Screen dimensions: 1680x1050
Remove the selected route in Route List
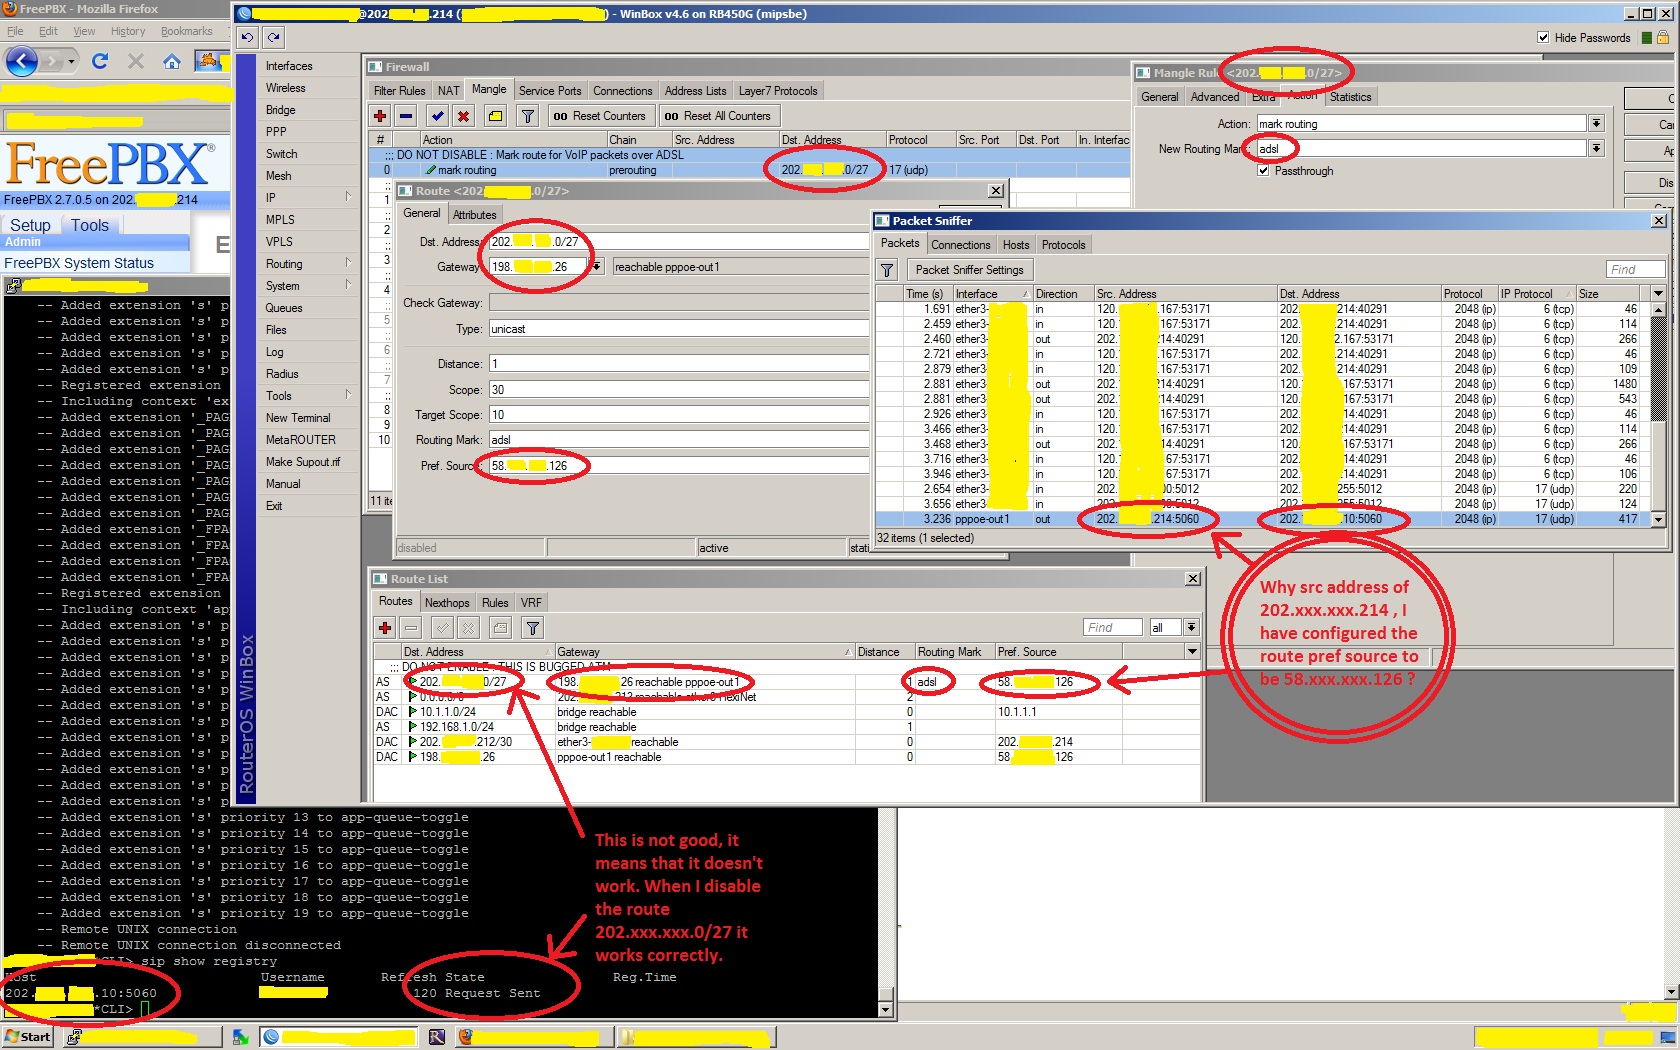tap(411, 628)
